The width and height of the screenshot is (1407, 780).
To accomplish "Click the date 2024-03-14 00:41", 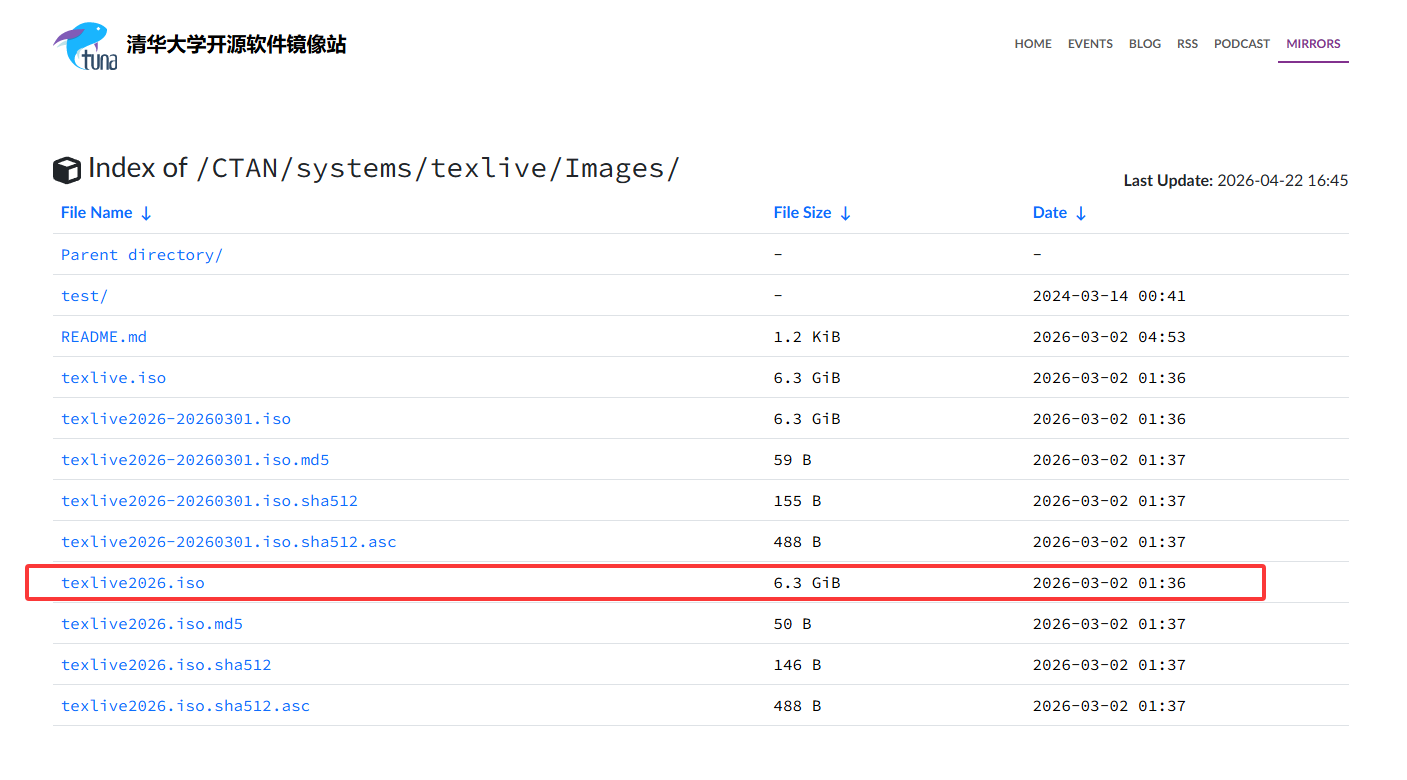I will click(1109, 296).
